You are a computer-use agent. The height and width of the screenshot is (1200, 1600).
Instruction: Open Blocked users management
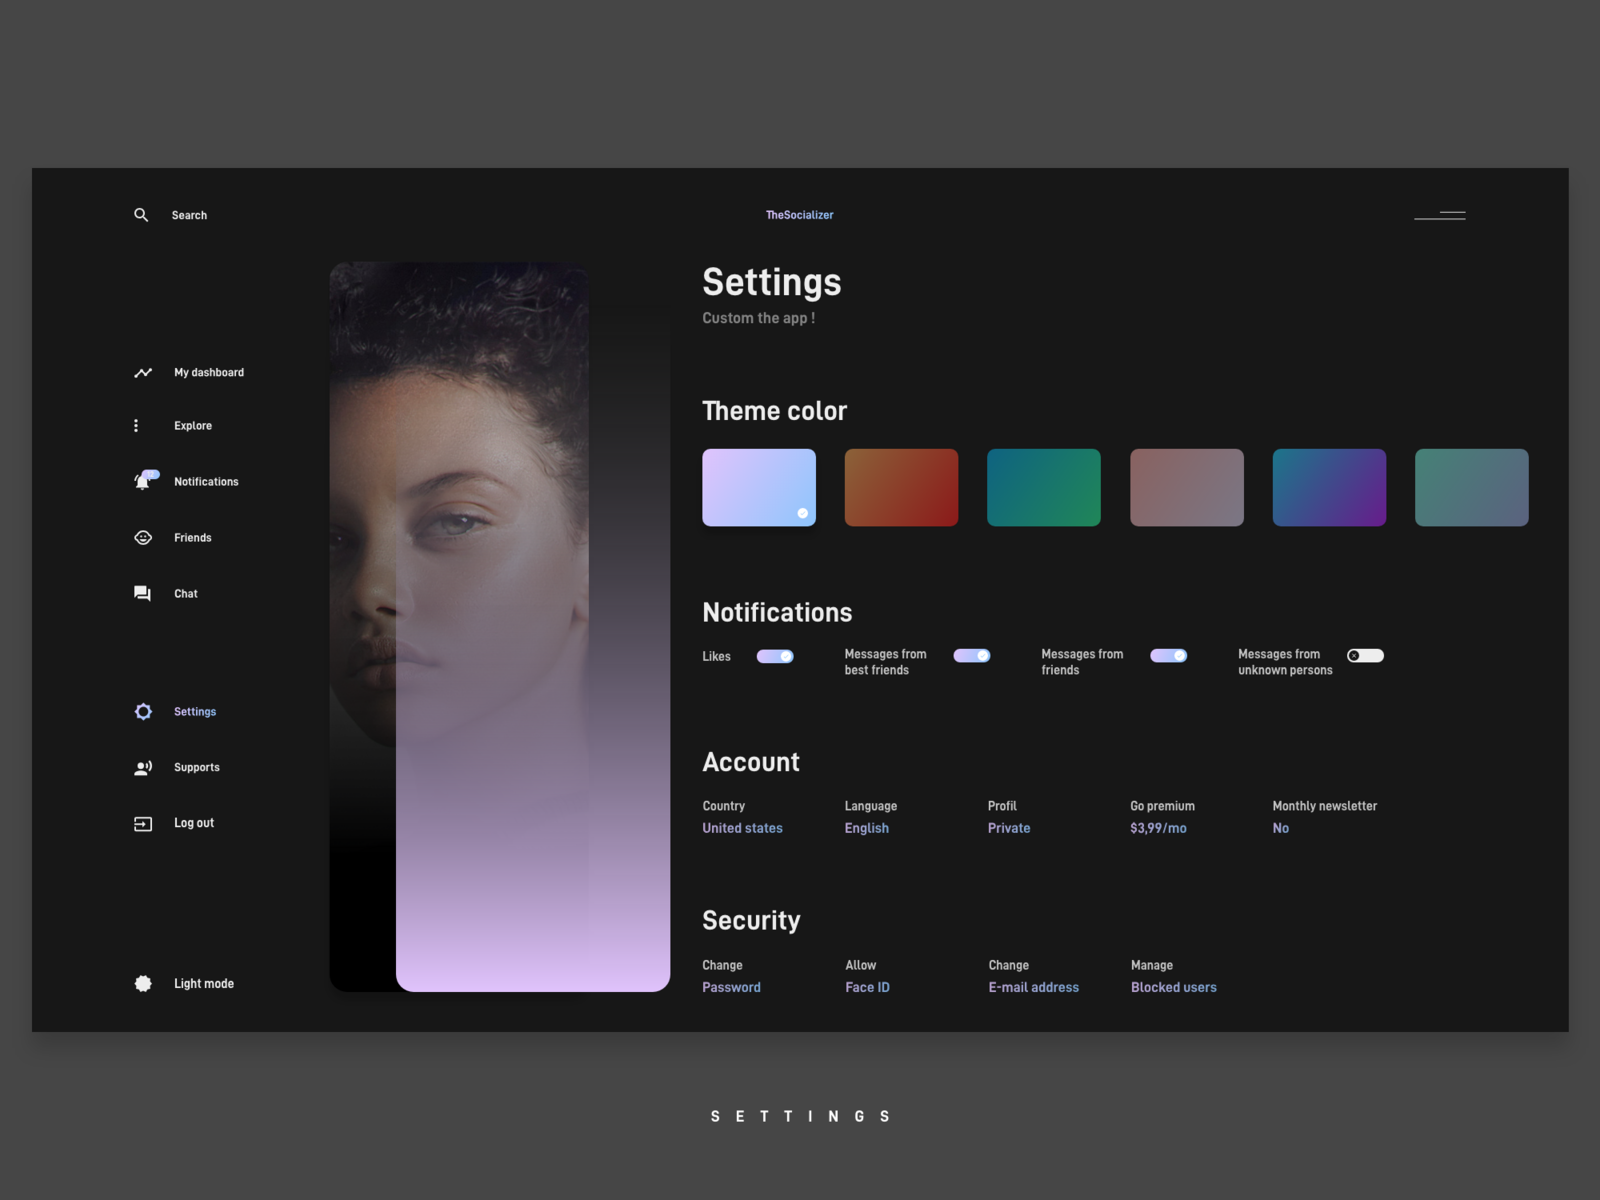(1172, 987)
